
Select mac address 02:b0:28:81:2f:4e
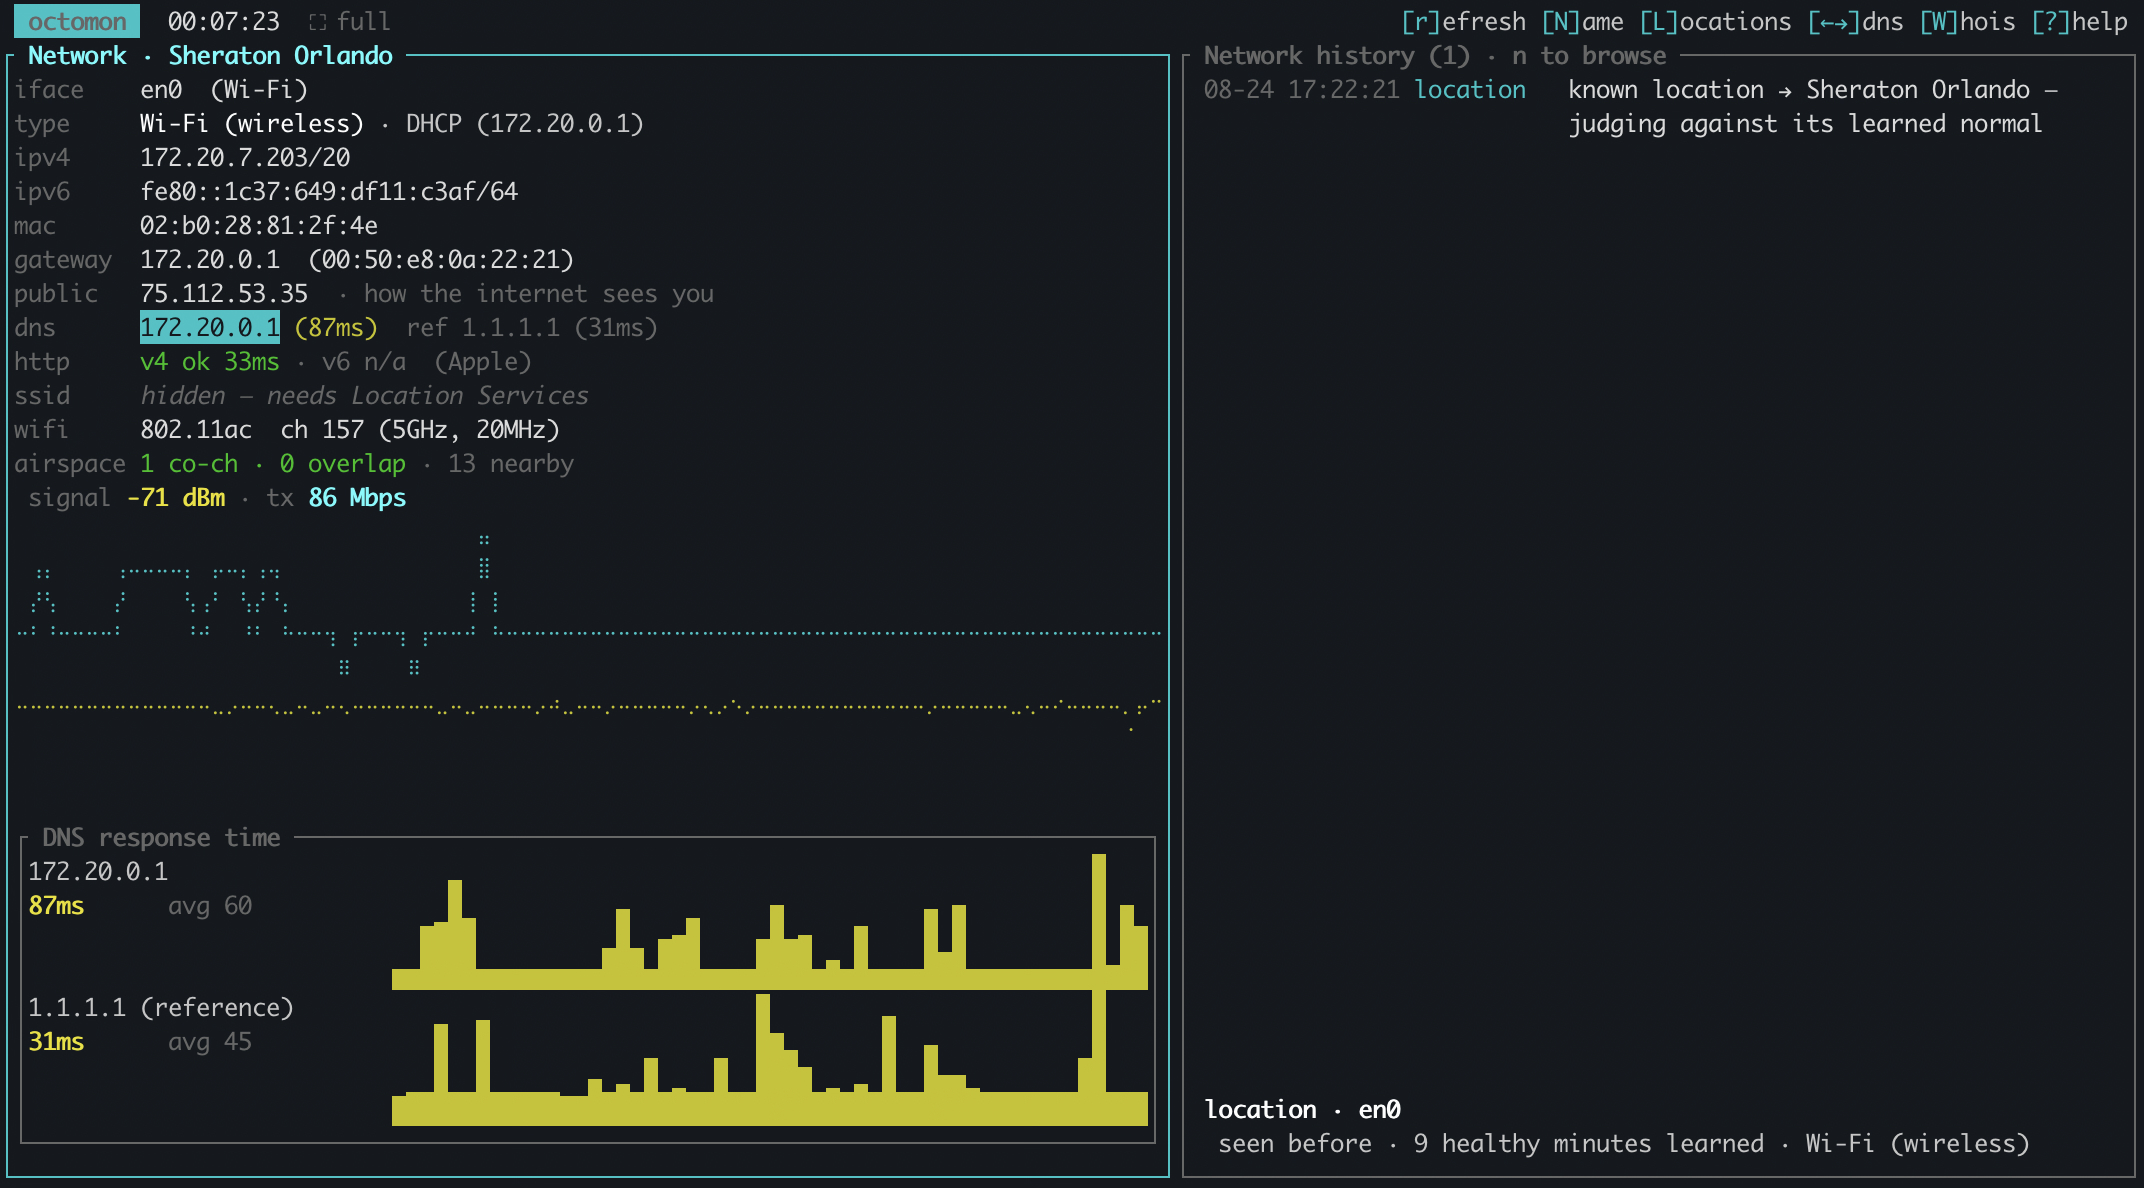click(259, 225)
